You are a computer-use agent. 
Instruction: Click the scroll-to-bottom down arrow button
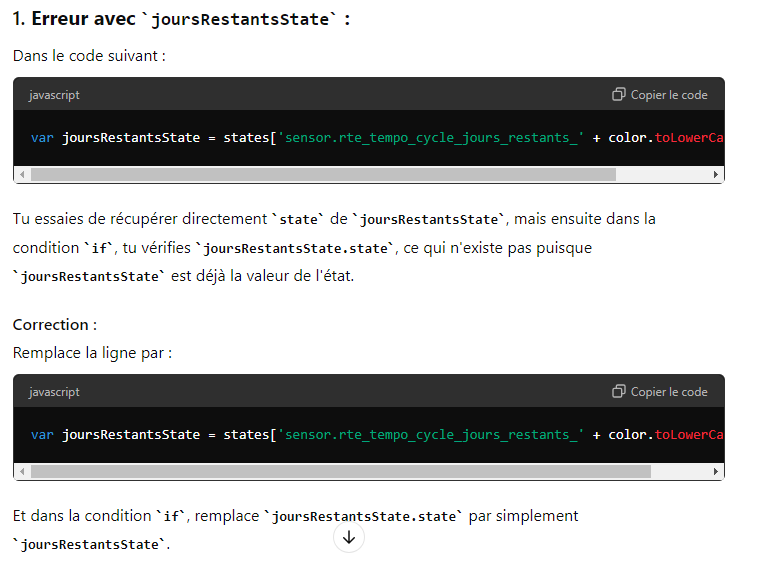point(349,538)
